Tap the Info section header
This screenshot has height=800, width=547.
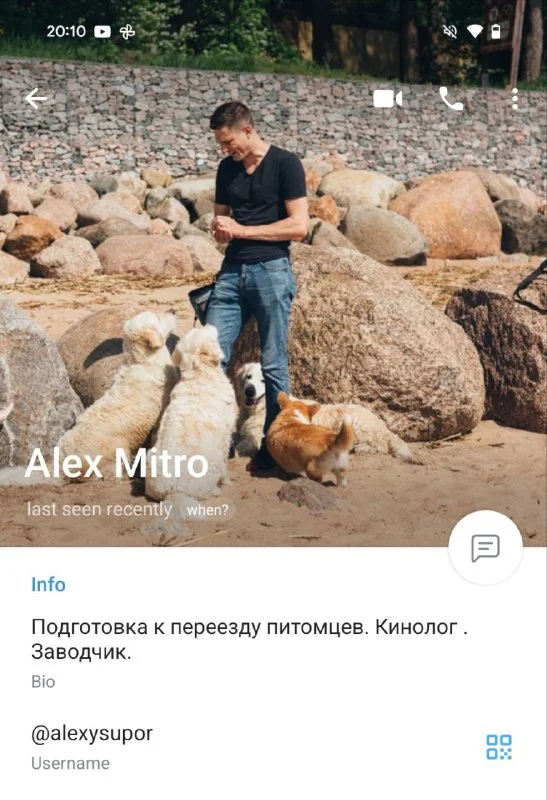48,584
